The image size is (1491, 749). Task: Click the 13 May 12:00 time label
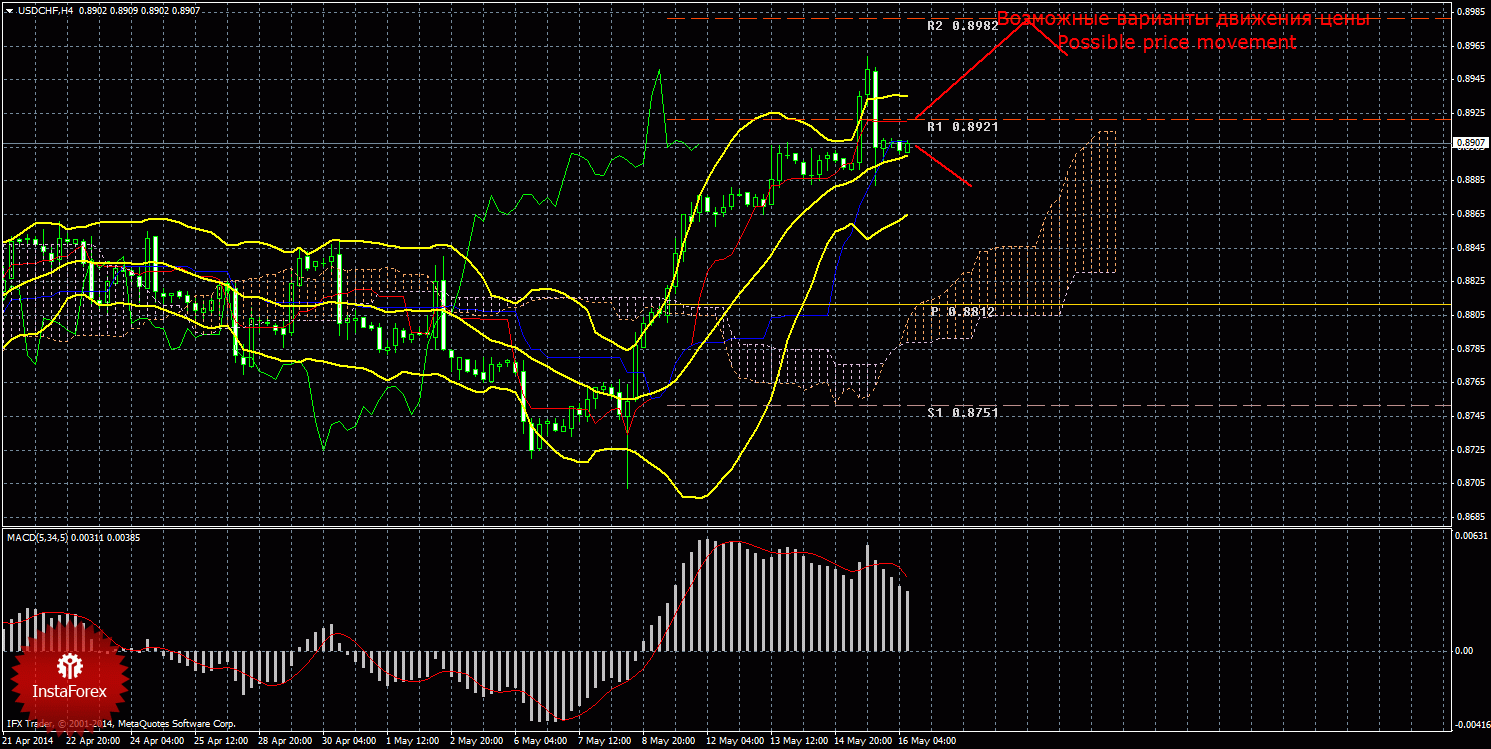tap(798, 742)
